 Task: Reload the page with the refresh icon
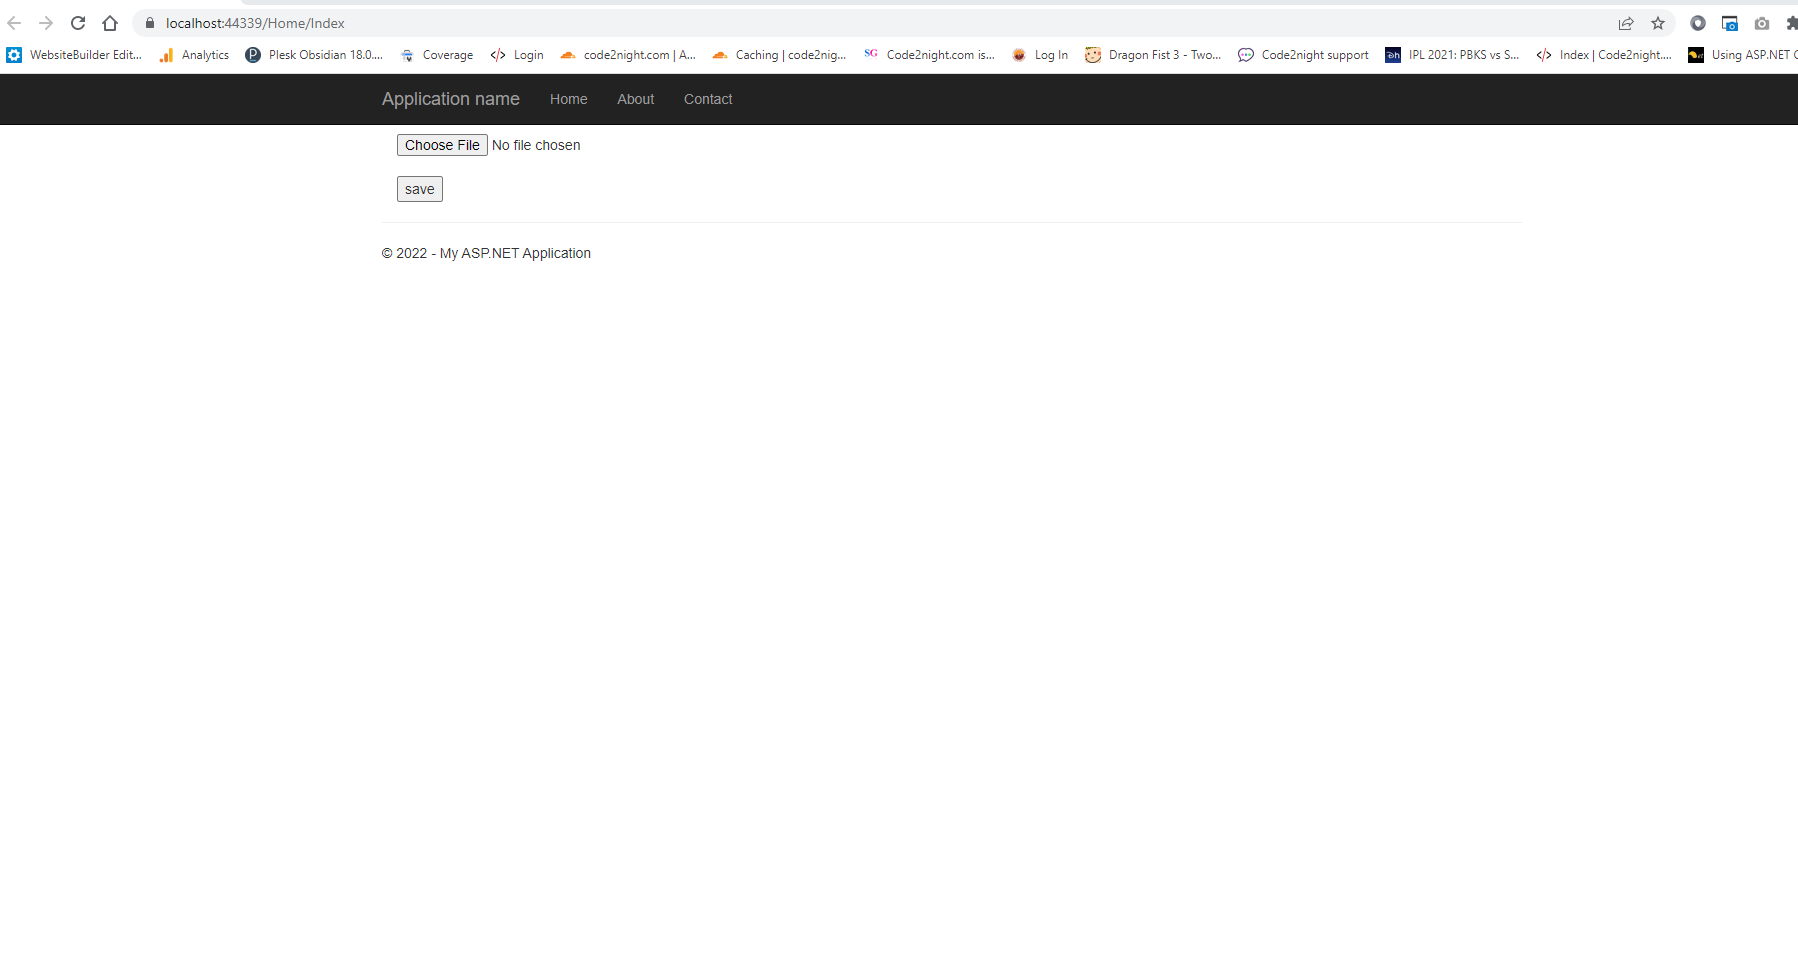click(x=78, y=23)
